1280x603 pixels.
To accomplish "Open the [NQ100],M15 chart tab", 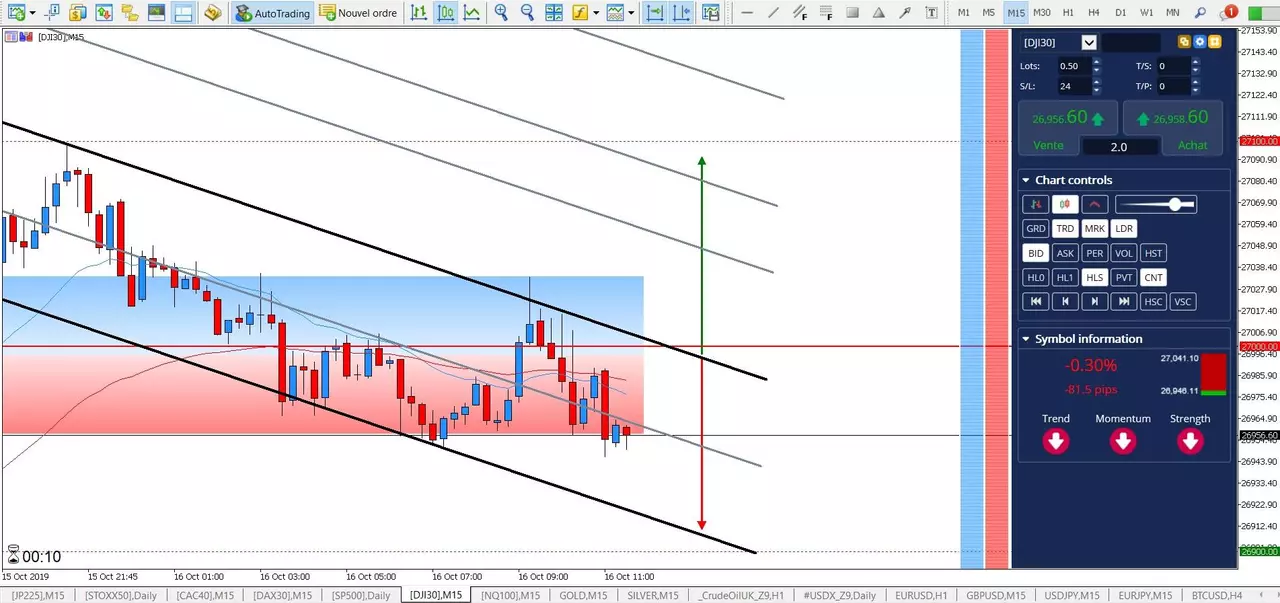I will tap(511, 595).
